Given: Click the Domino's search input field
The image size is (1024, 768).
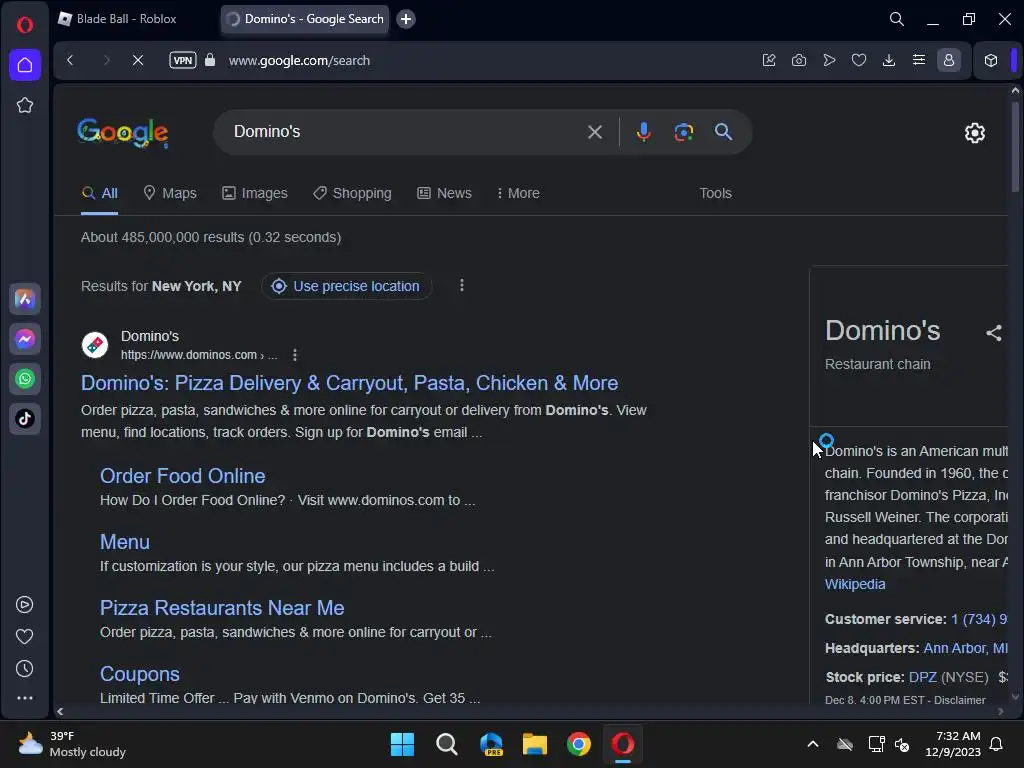Looking at the screenshot, I should coord(405,132).
